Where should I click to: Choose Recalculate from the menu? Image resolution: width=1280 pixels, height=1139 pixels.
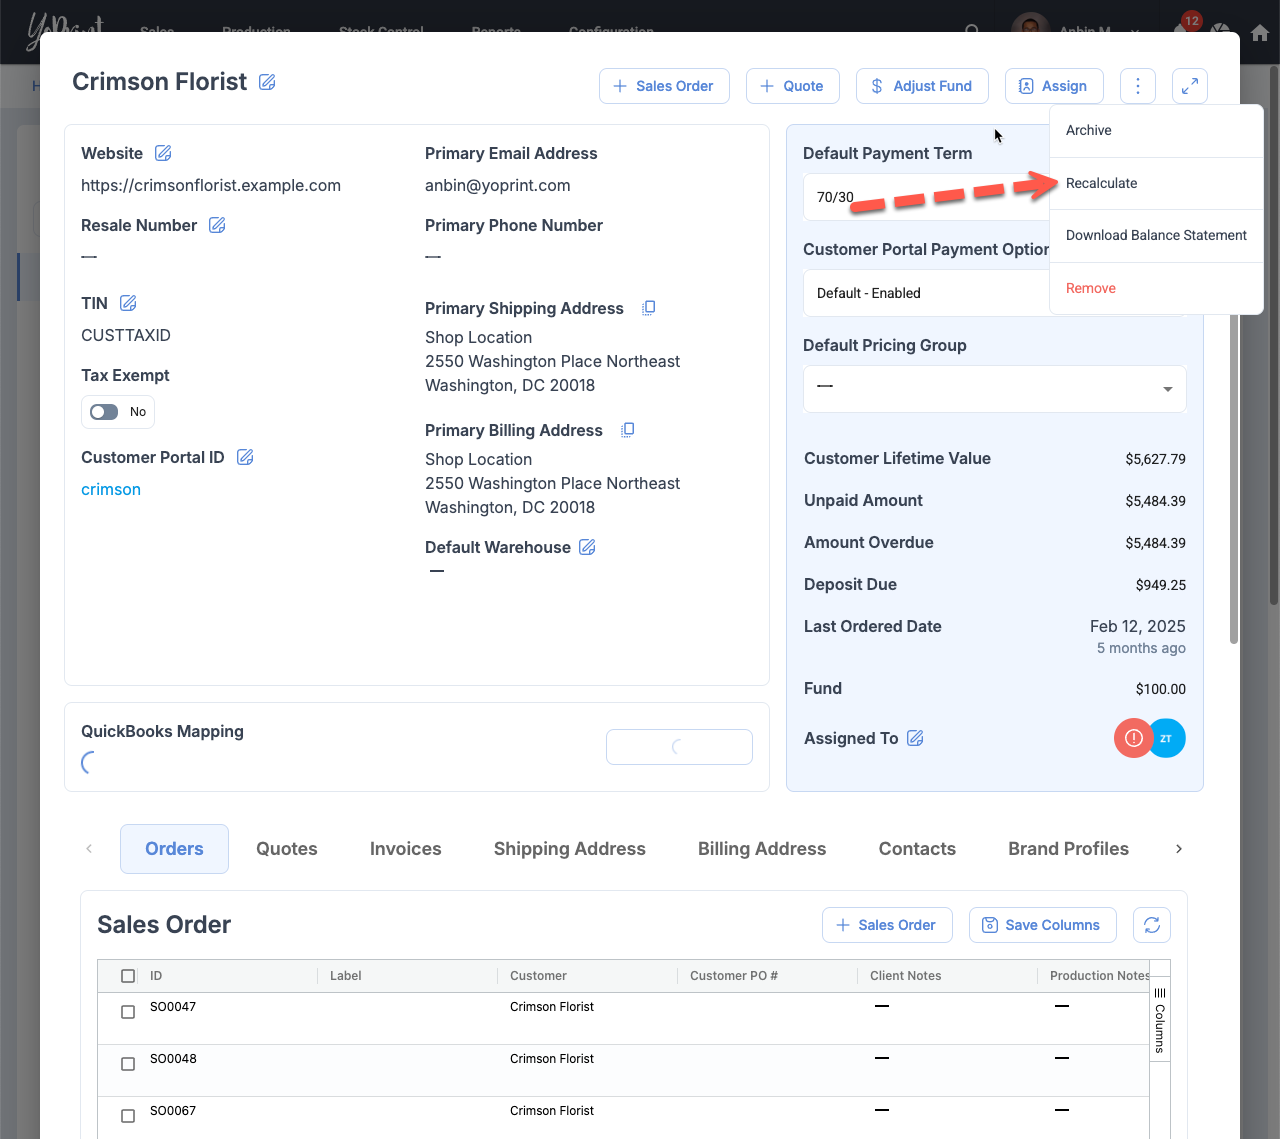(x=1101, y=183)
